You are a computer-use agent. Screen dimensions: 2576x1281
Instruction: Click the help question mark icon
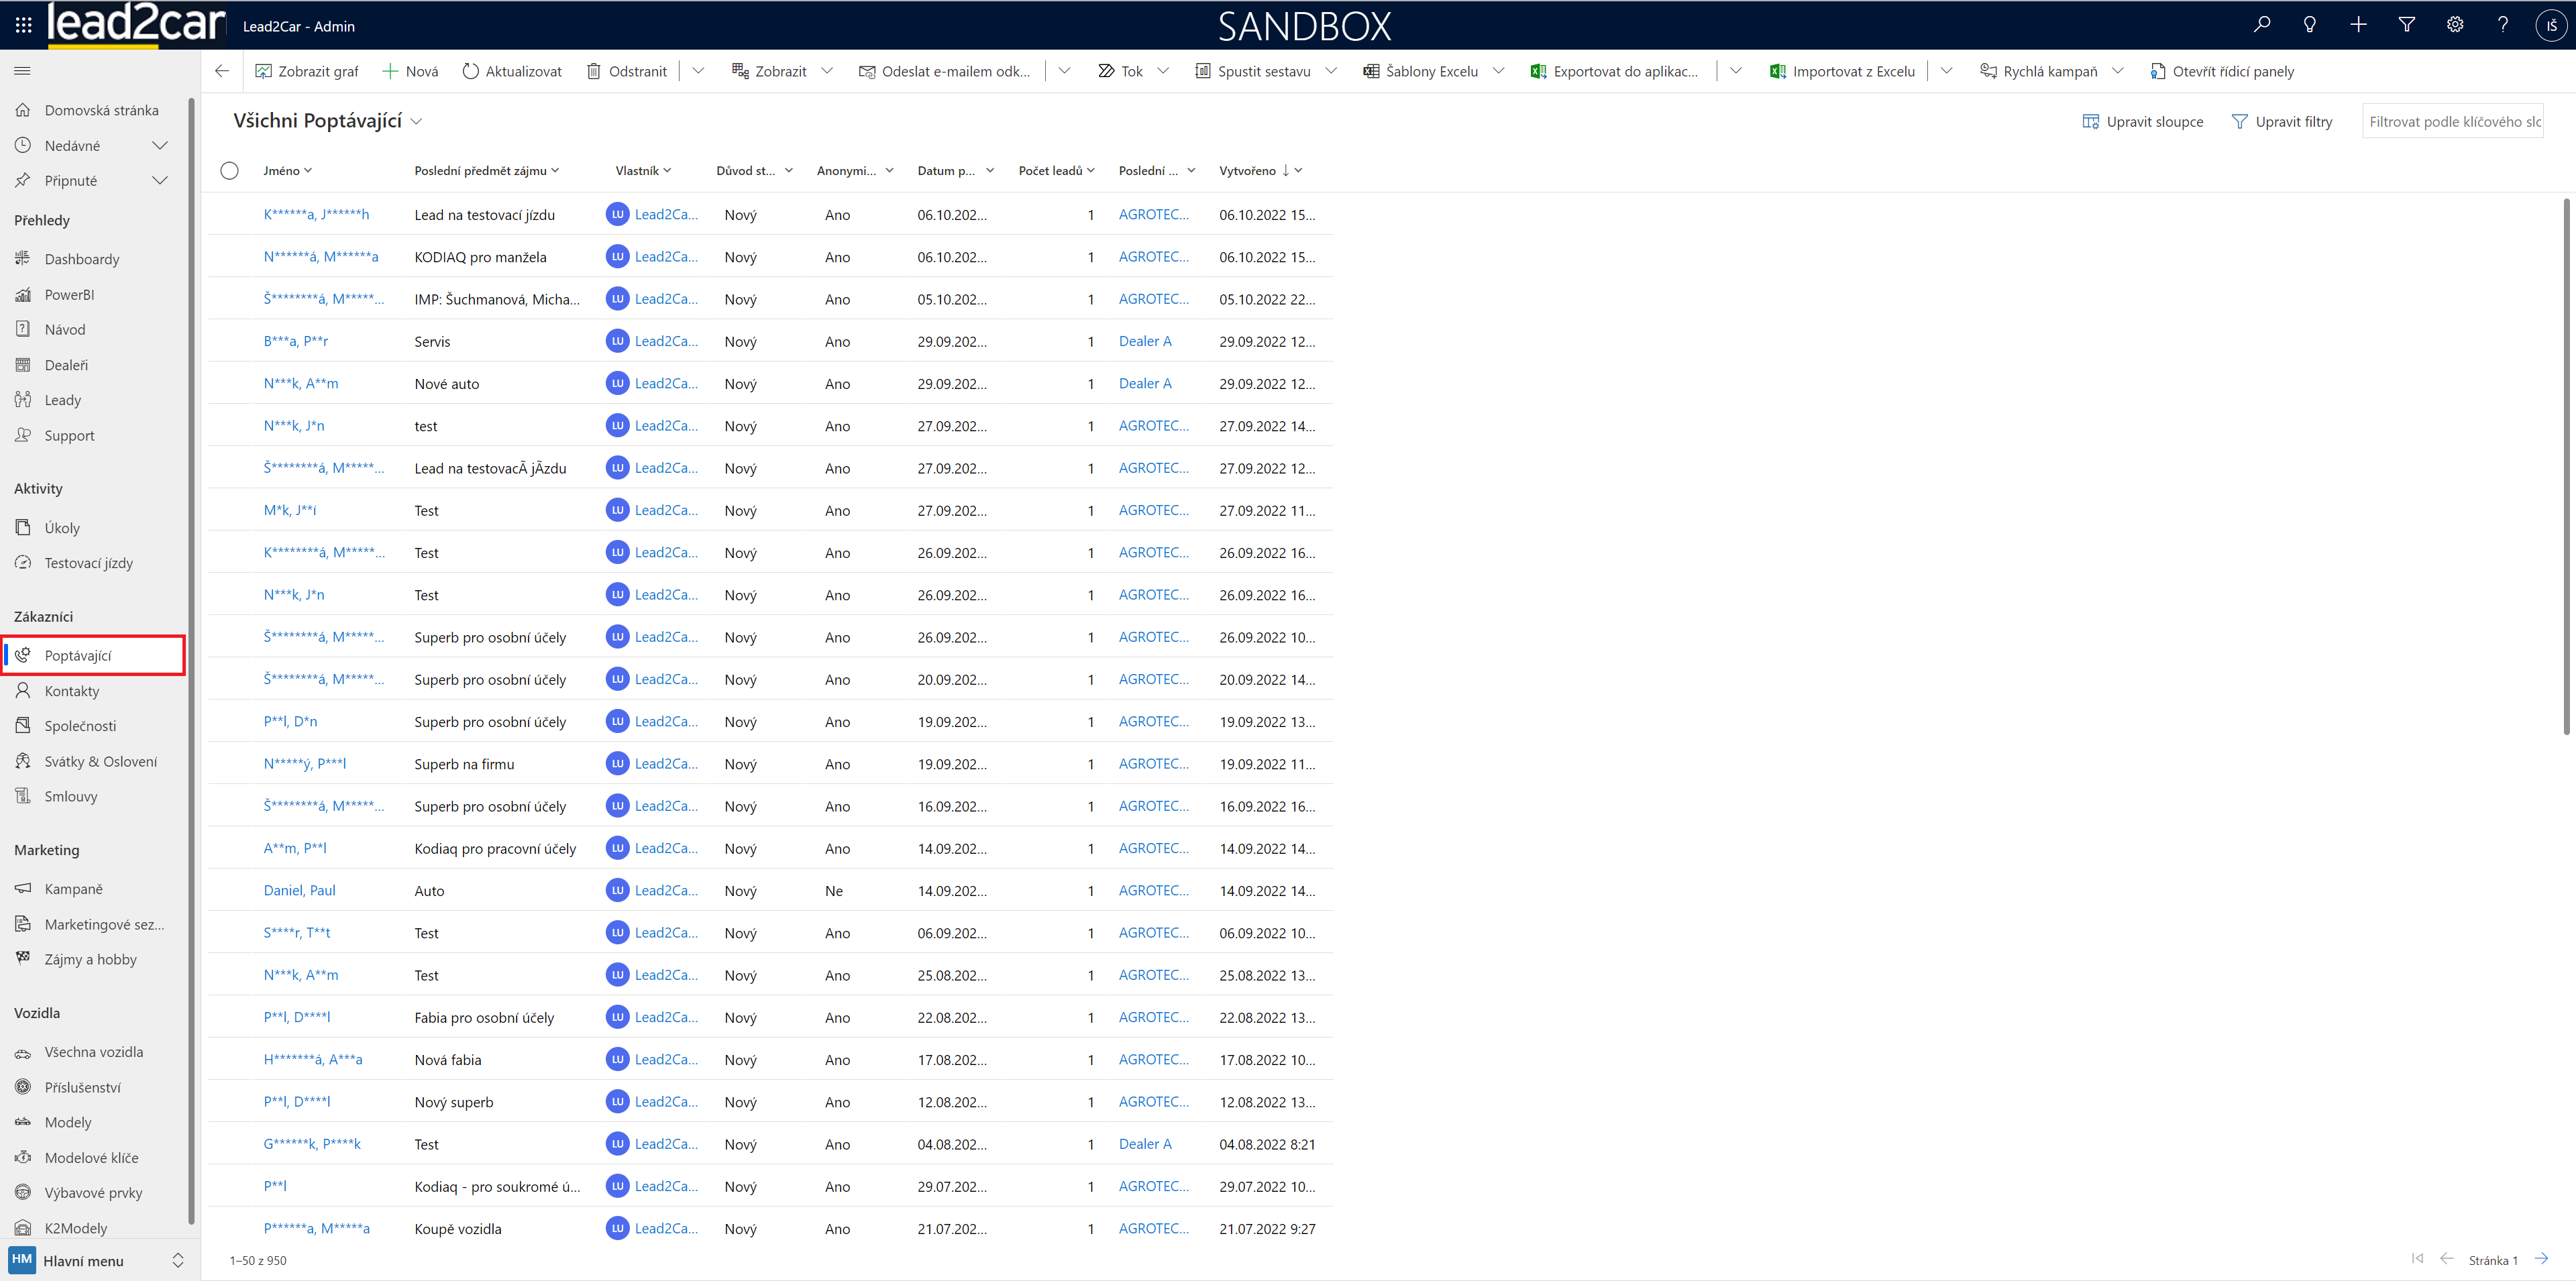2502,25
